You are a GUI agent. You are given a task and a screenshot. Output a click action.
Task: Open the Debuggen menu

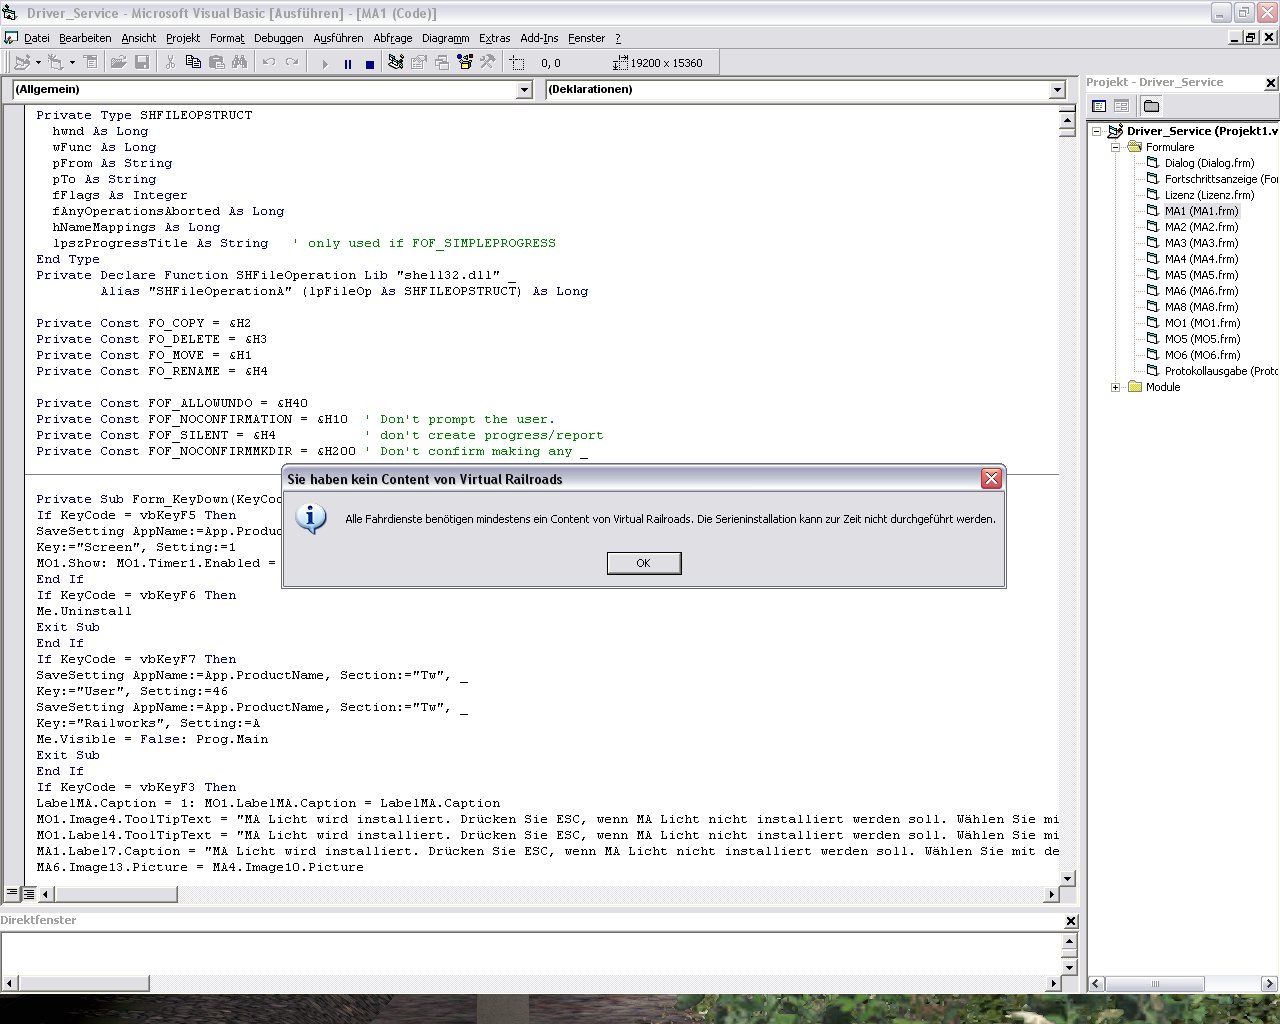(x=278, y=38)
